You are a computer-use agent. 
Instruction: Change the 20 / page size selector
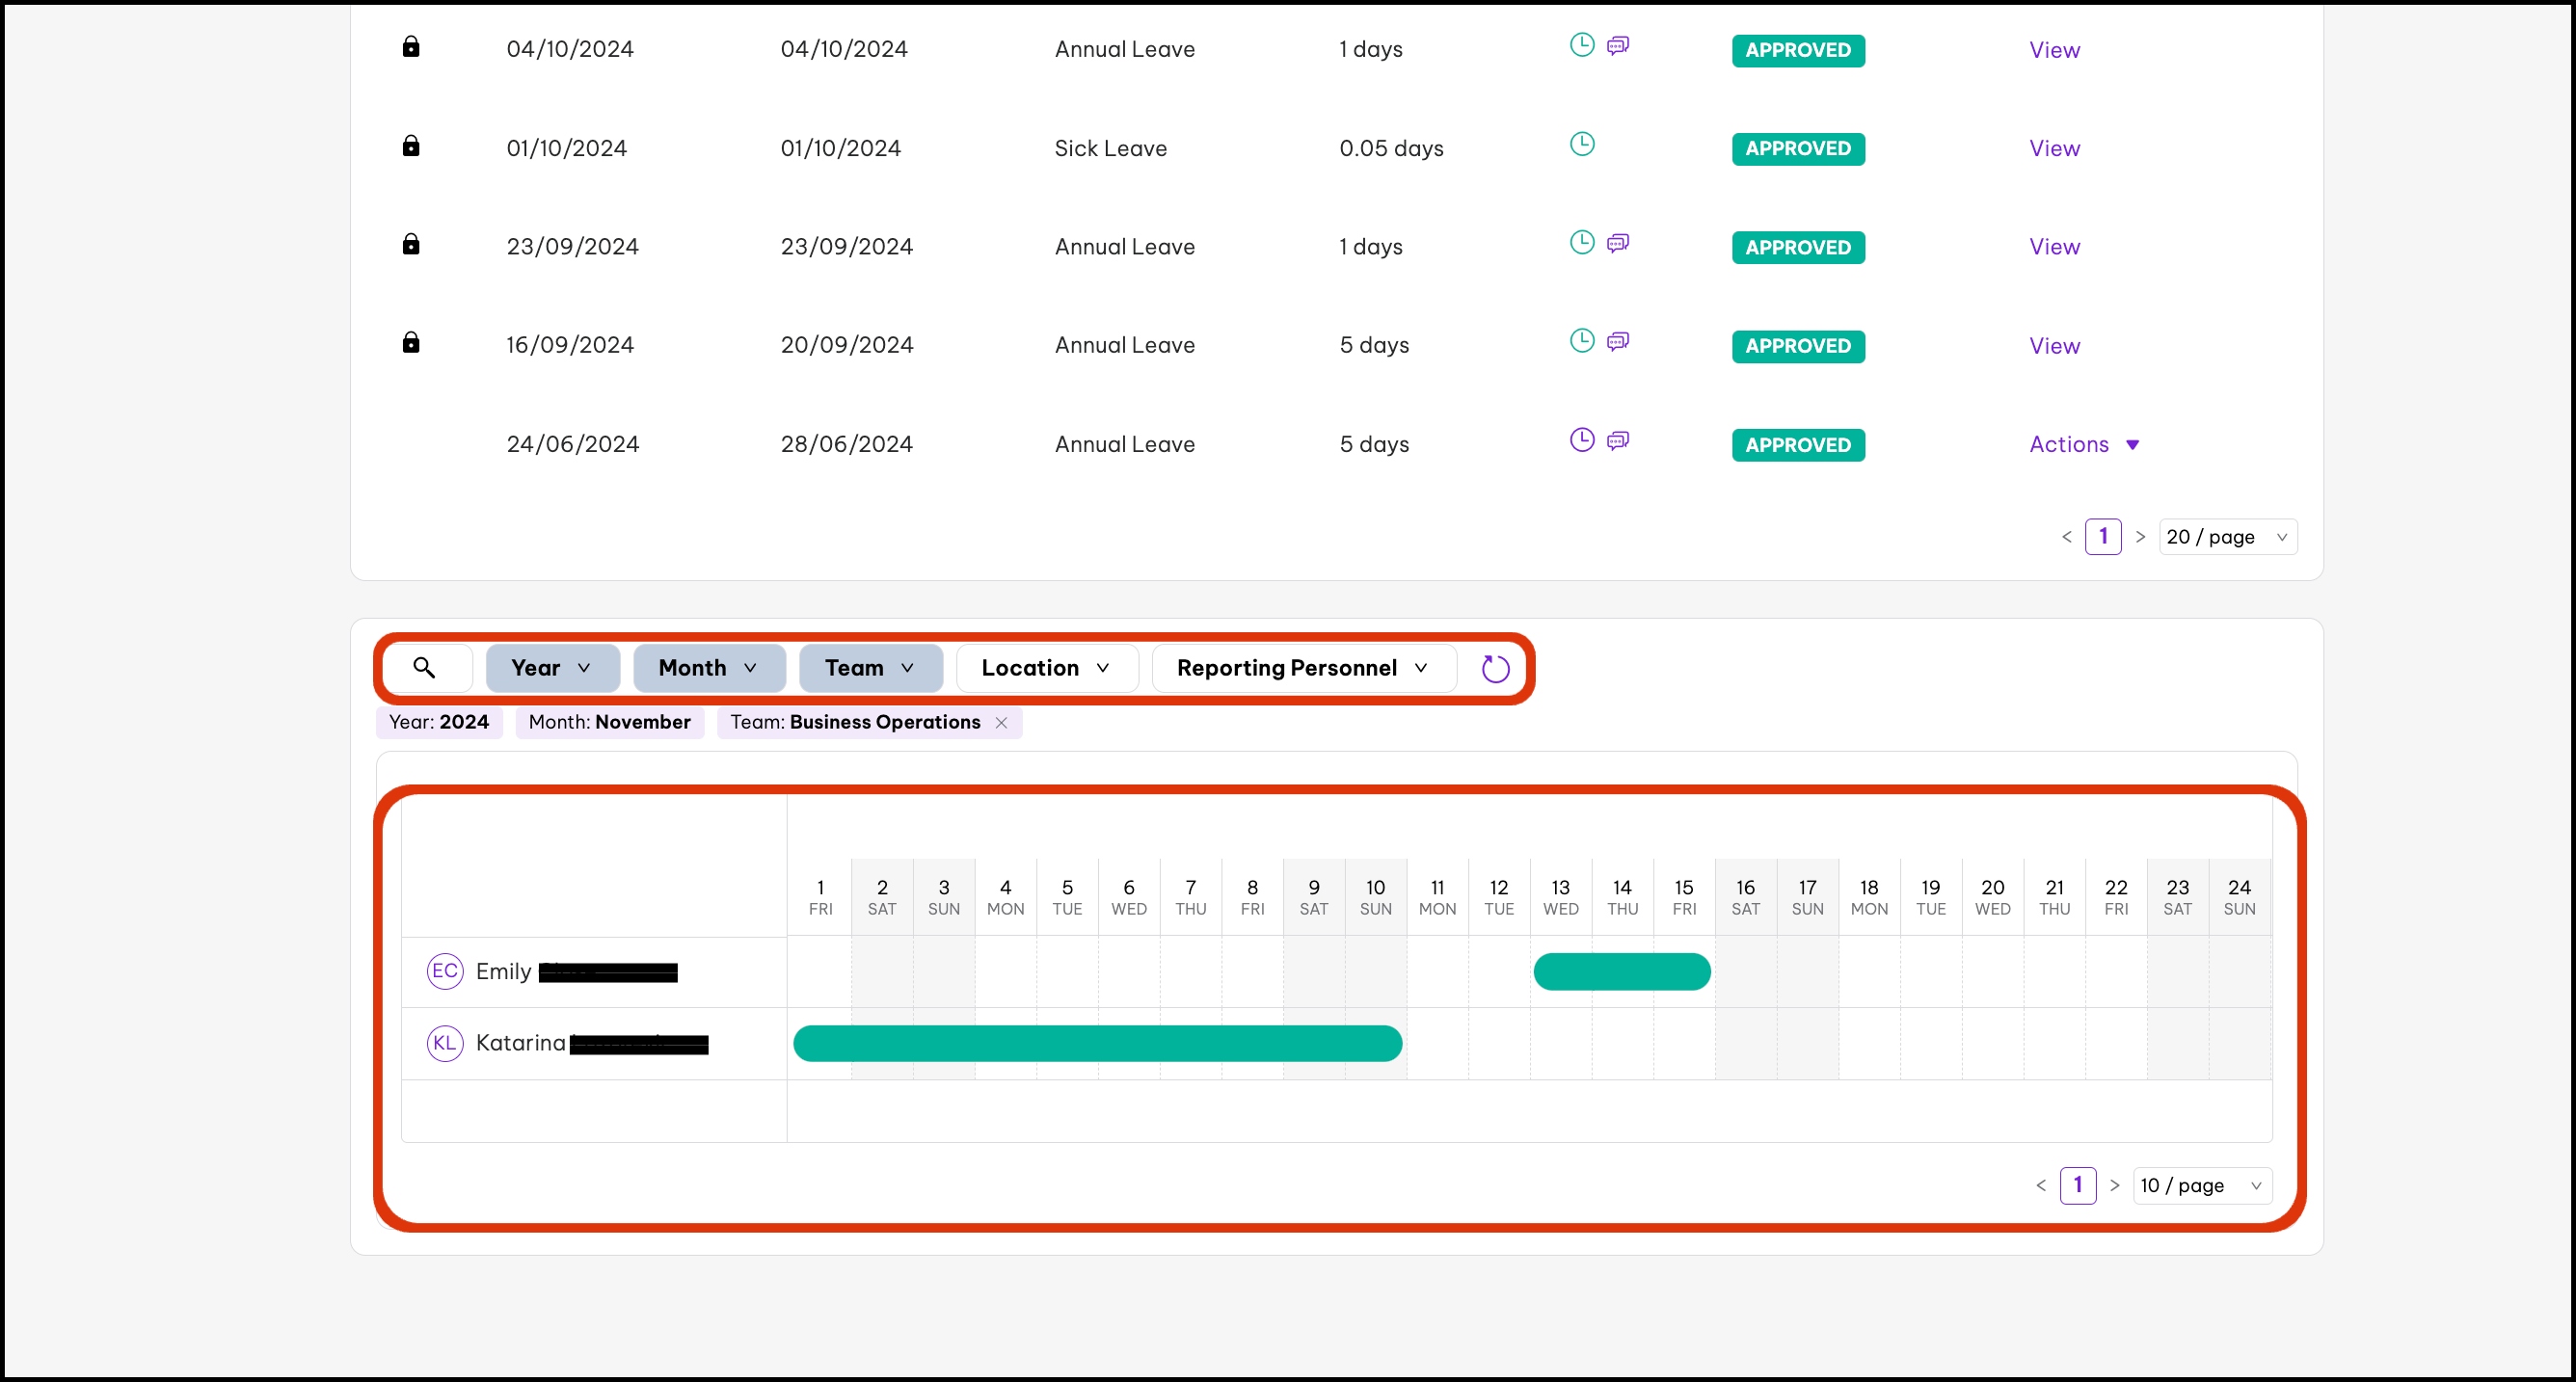pos(2227,537)
